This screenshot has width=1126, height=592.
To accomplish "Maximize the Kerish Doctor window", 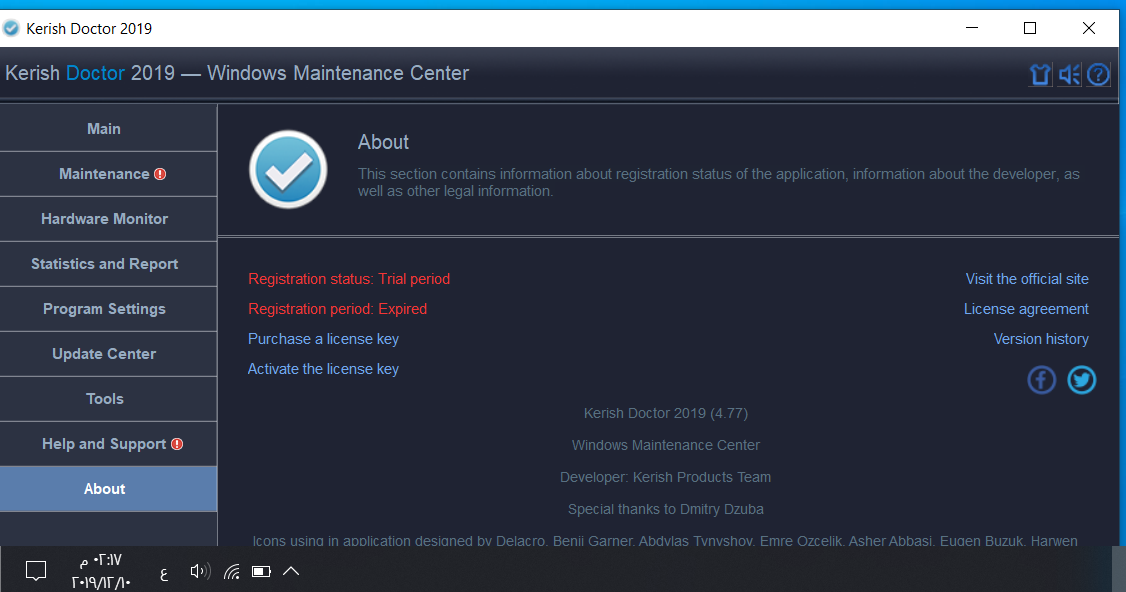I will tap(1030, 28).
